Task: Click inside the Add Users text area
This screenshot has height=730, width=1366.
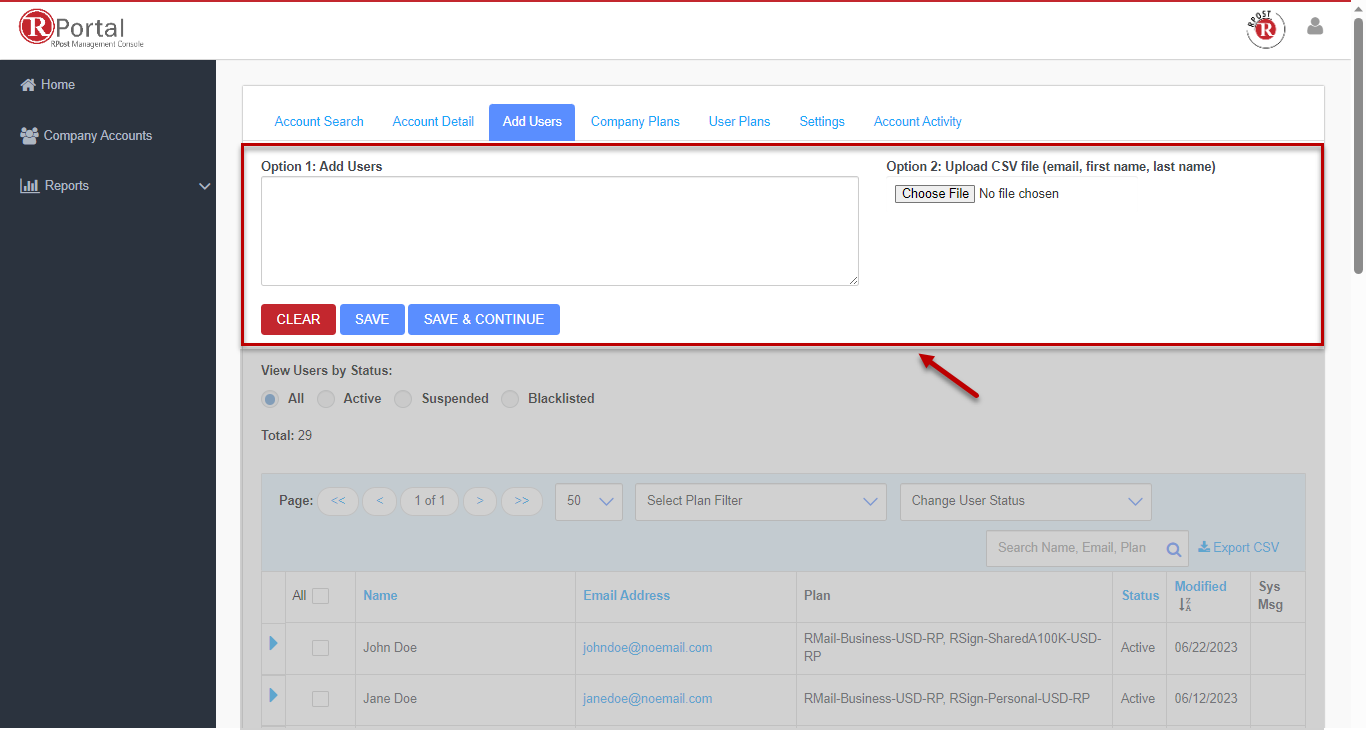Action: [x=559, y=231]
